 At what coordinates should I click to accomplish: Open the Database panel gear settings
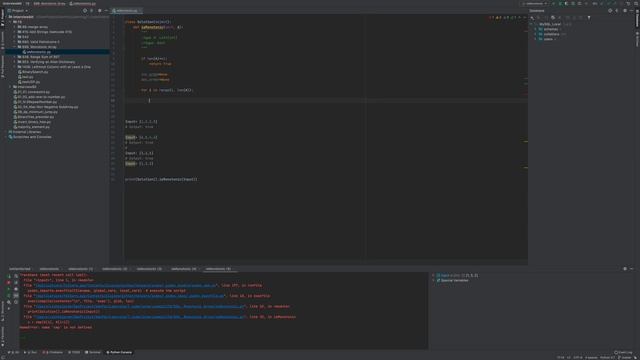pyautogui.click(x=625, y=11)
